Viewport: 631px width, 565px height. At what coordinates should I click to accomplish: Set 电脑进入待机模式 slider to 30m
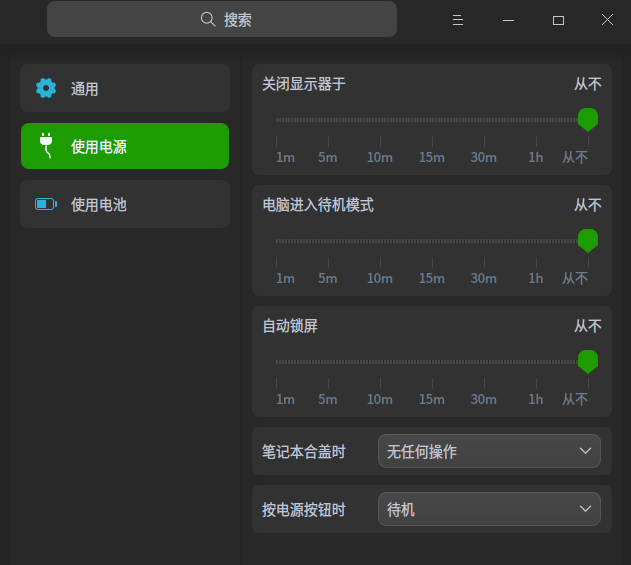pos(484,241)
